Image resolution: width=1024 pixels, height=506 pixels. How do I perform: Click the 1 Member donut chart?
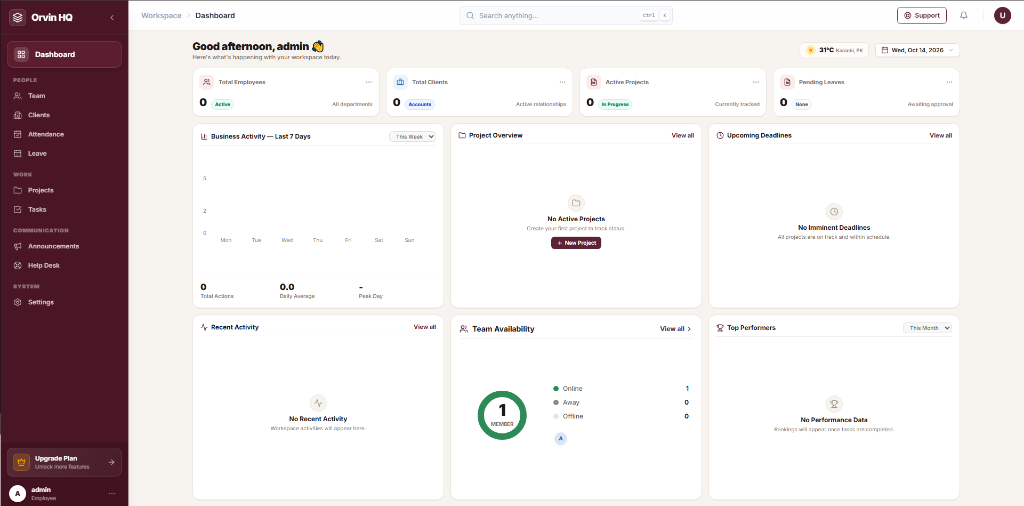(502, 415)
